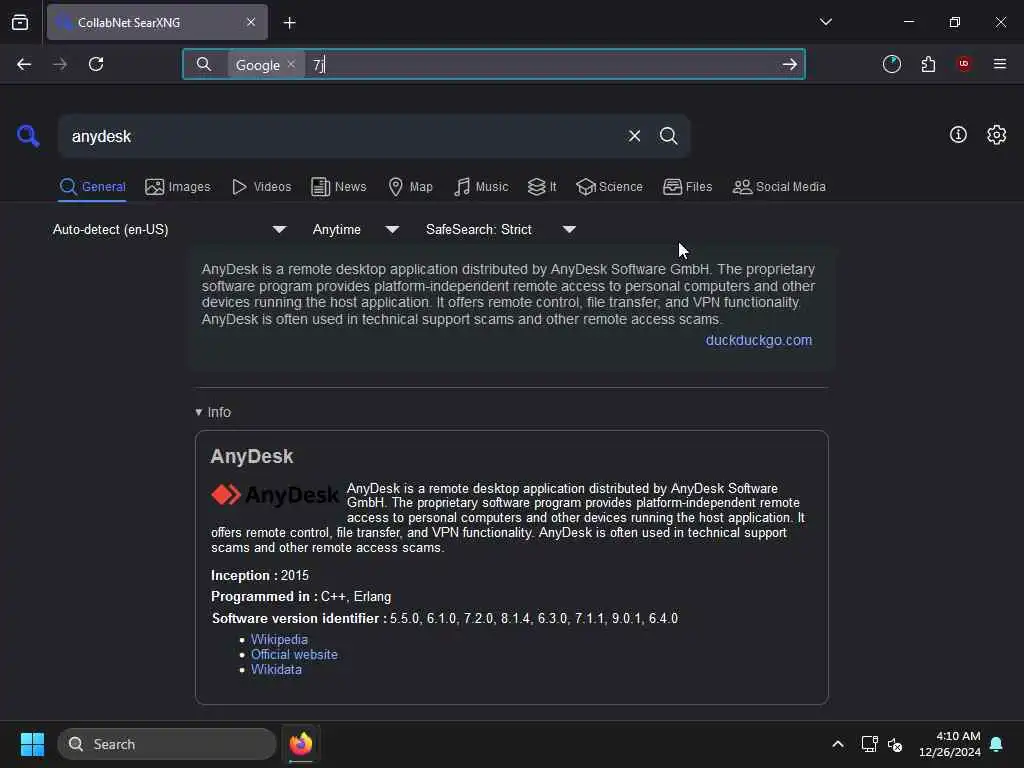Show hidden system tray icons
This screenshot has width=1024, height=768.
pos(837,744)
